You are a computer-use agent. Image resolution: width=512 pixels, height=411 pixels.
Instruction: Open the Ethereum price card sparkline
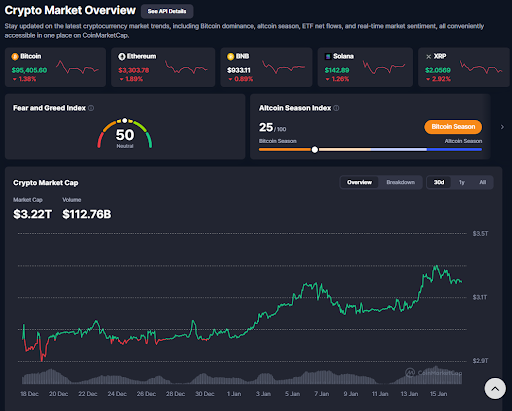tap(186, 68)
